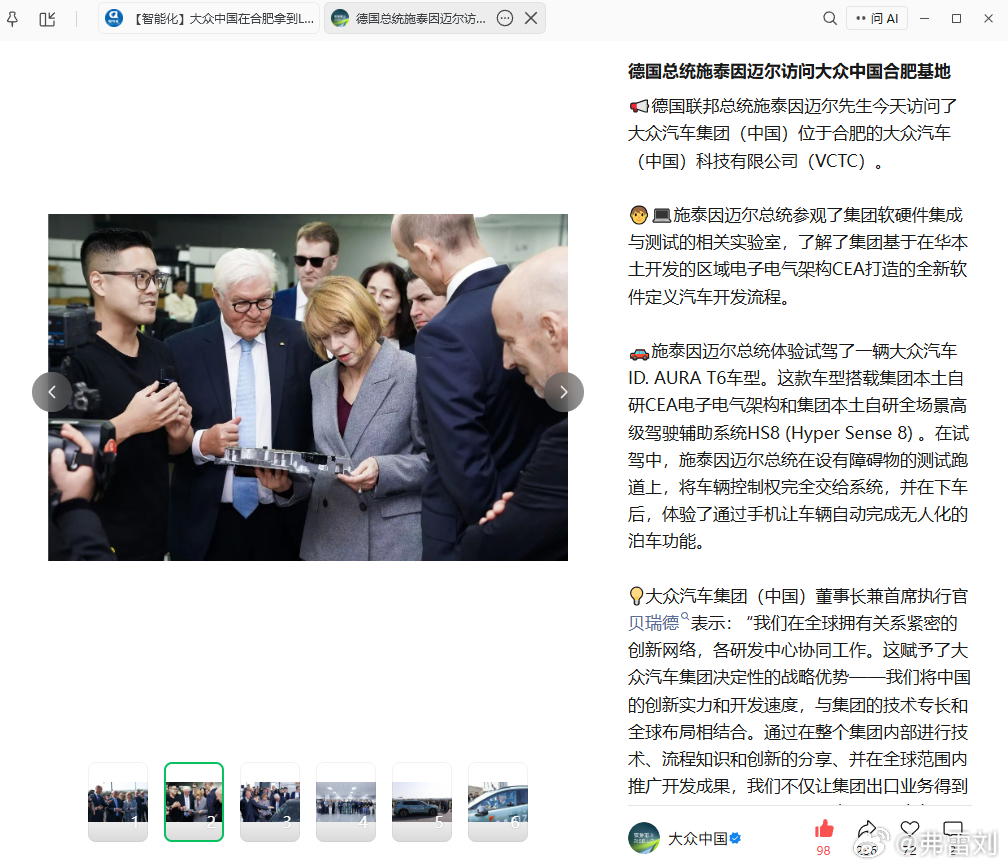
Task: Click the text 级驾驶辅助系统HS8 (Hyper Sense 8)
Action: tap(770, 433)
